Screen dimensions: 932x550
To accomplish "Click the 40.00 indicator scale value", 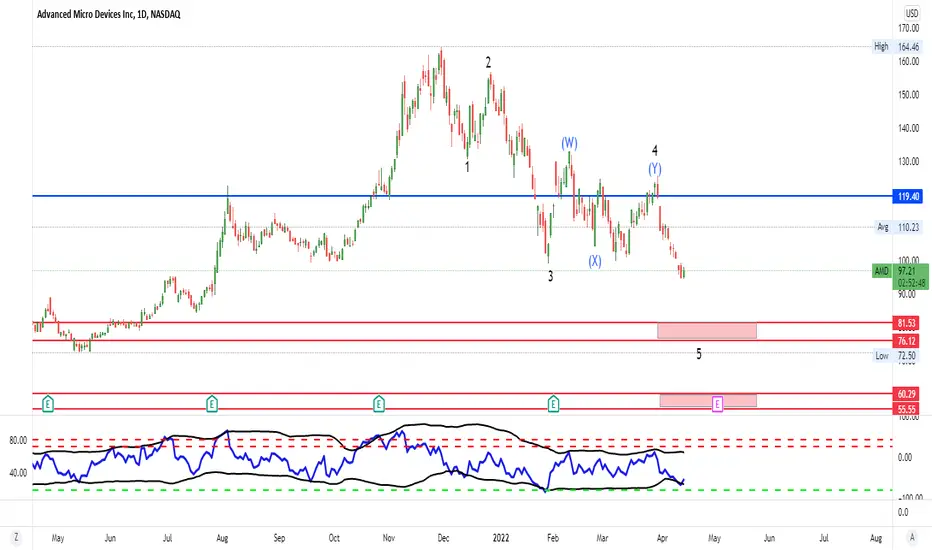I will tap(18, 473).
